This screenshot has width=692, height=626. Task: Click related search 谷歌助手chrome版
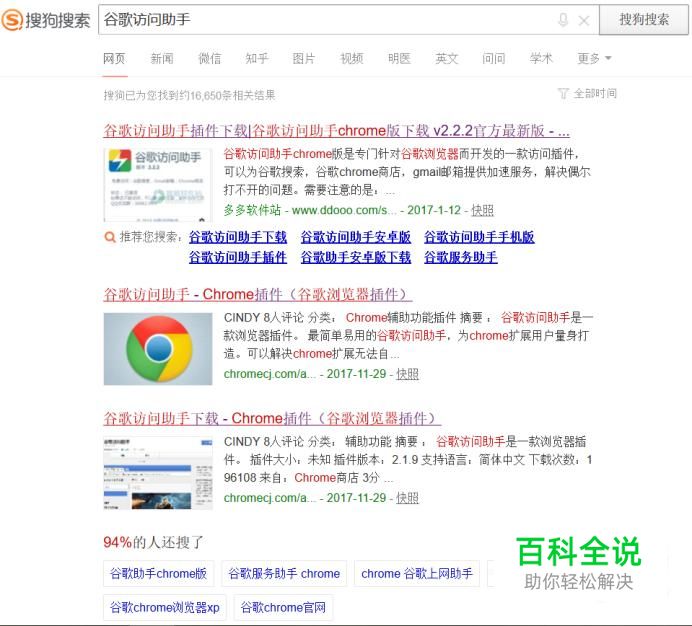[x=158, y=573]
